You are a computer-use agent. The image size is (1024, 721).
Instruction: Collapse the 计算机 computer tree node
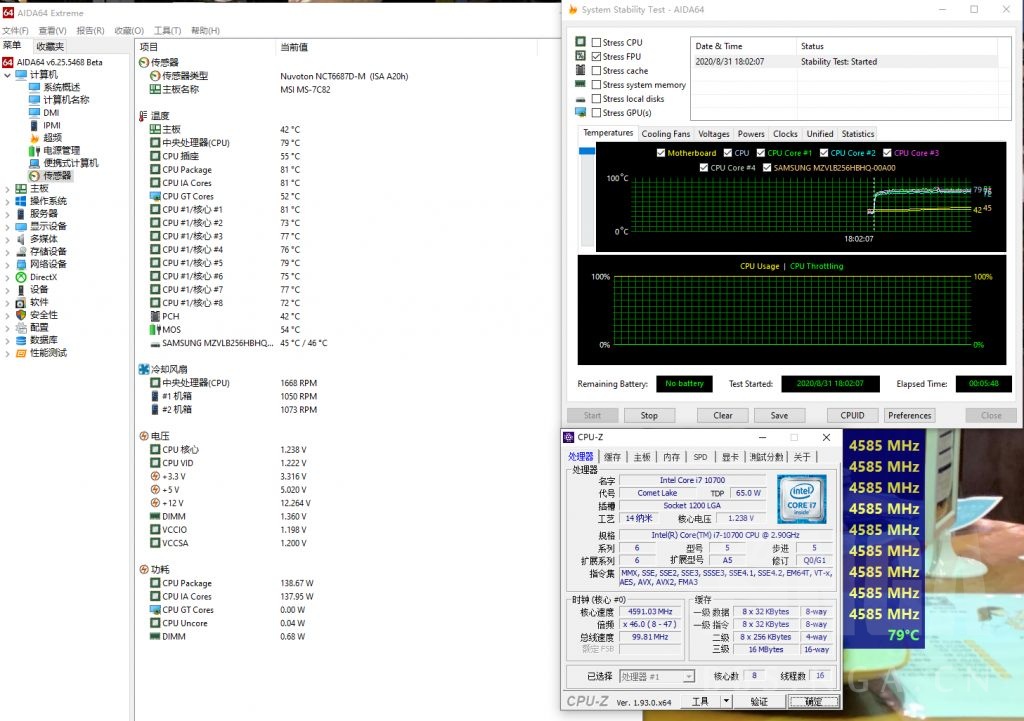pyautogui.click(x=8, y=75)
